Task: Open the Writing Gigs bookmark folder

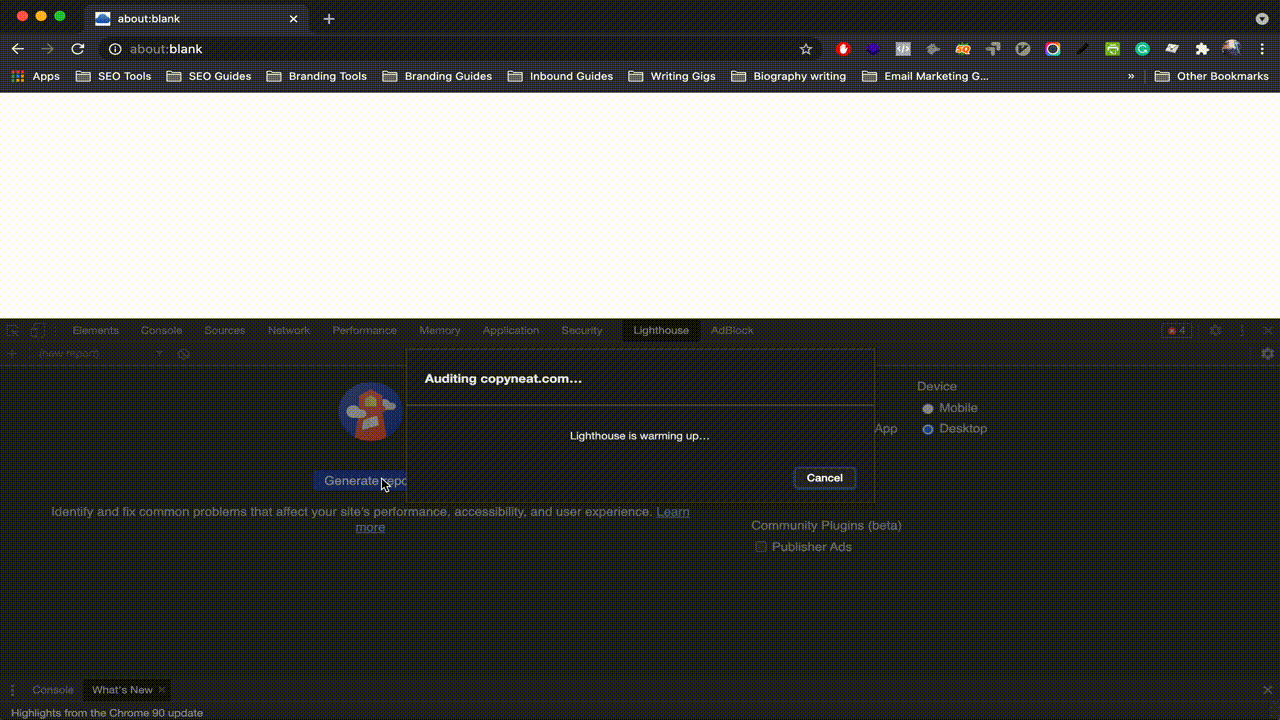Action: tap(672, 76)
